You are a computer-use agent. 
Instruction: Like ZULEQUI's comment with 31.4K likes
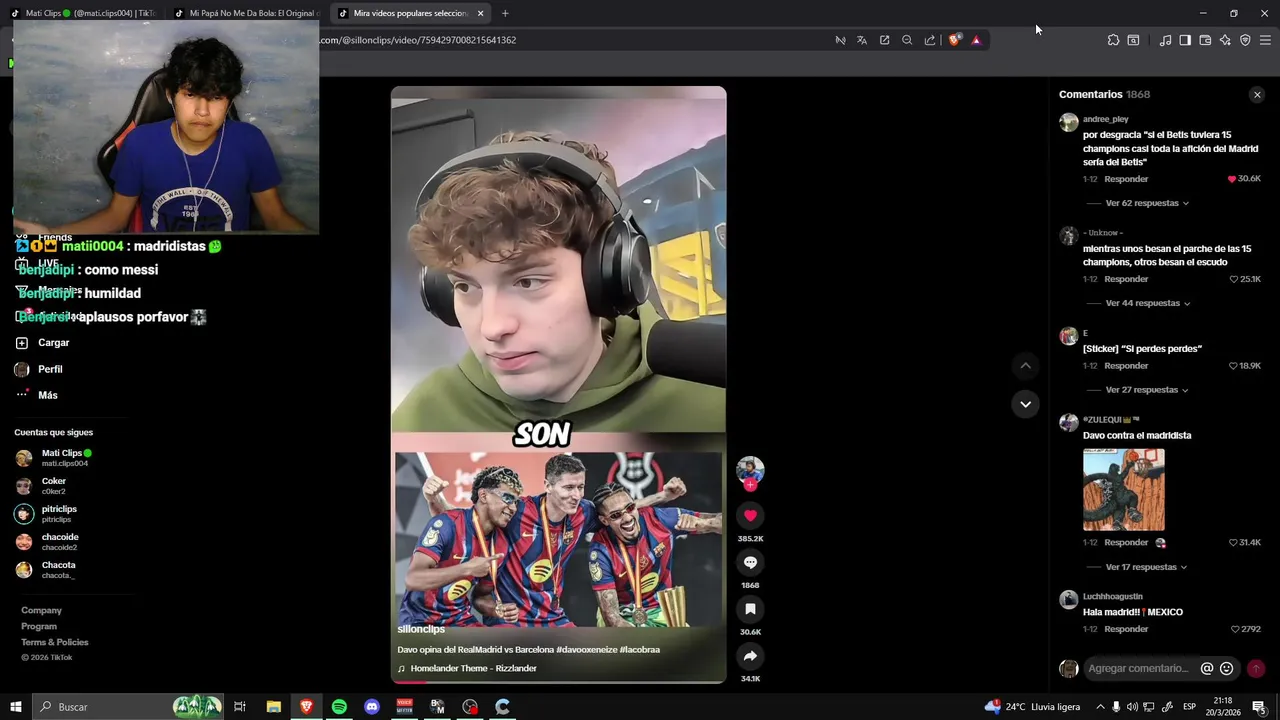click(1233, 542)
